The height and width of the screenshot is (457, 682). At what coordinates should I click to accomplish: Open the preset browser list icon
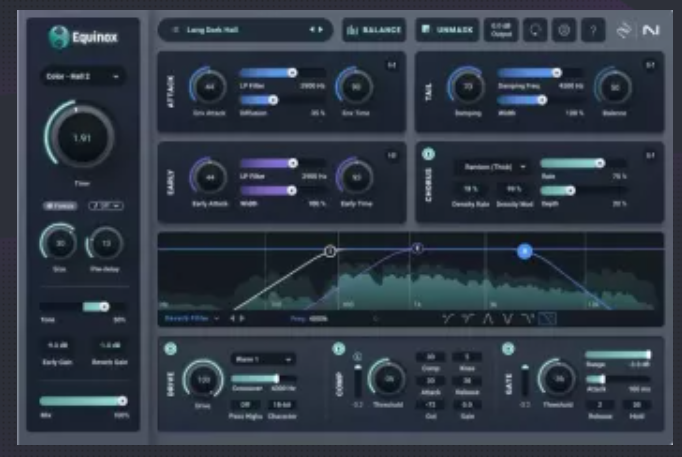coord(175,30)
